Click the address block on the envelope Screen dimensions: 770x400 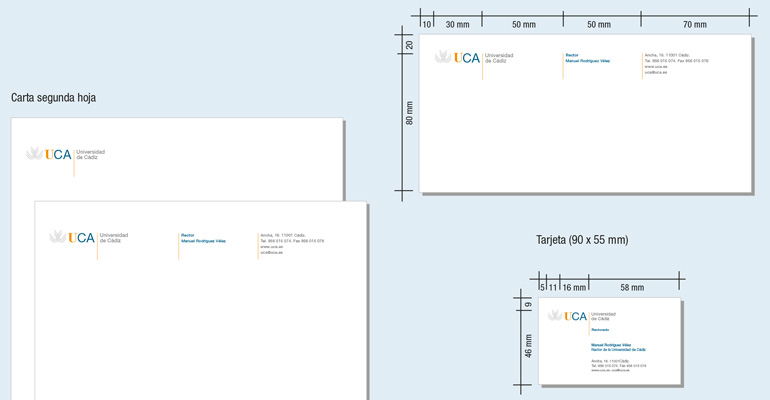click(676, 63)
